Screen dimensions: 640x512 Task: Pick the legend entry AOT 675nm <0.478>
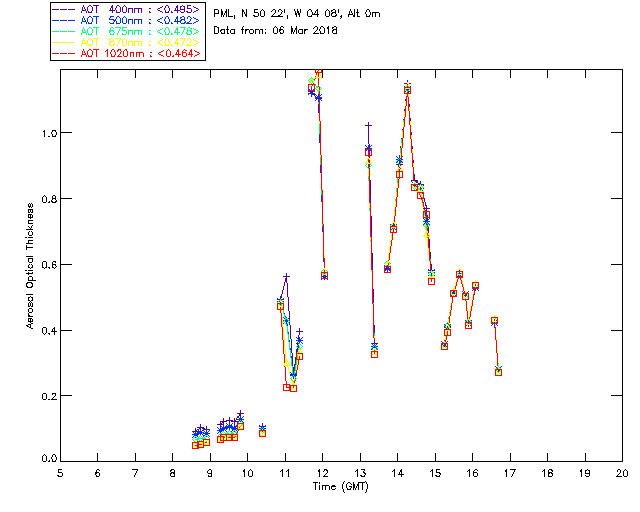(x=127, y=31)
